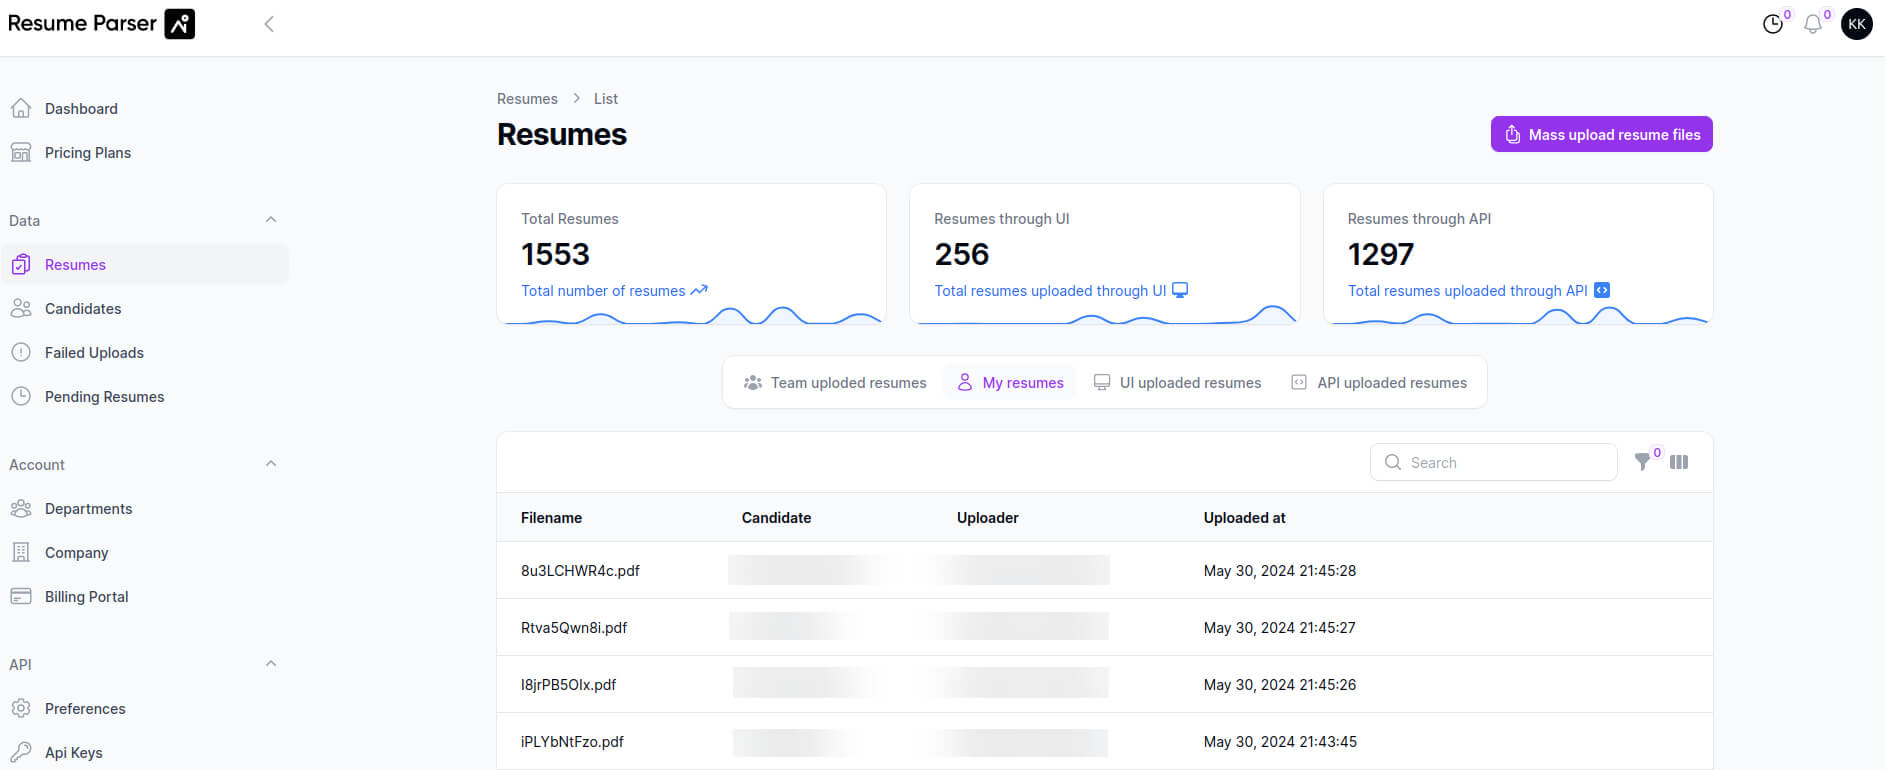Click the Resumes clipboard icon in sidebar

21,264
